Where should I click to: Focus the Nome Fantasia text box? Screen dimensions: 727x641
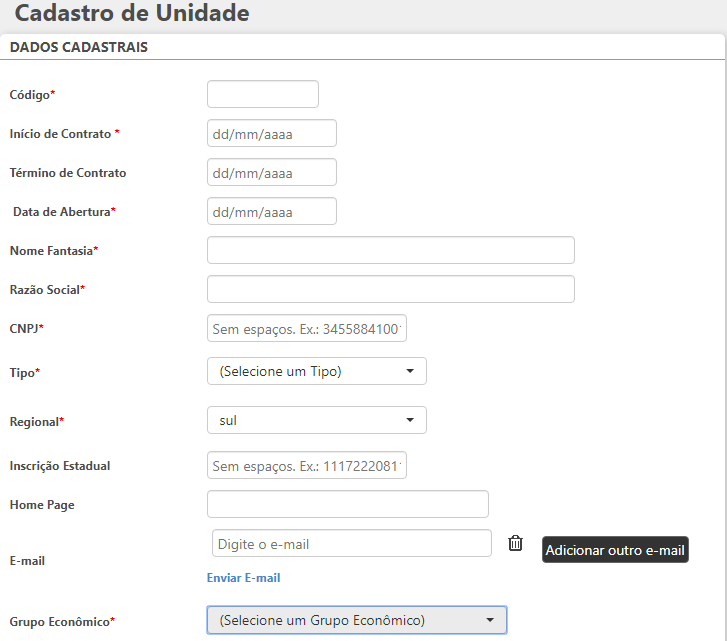pos(390,250)
